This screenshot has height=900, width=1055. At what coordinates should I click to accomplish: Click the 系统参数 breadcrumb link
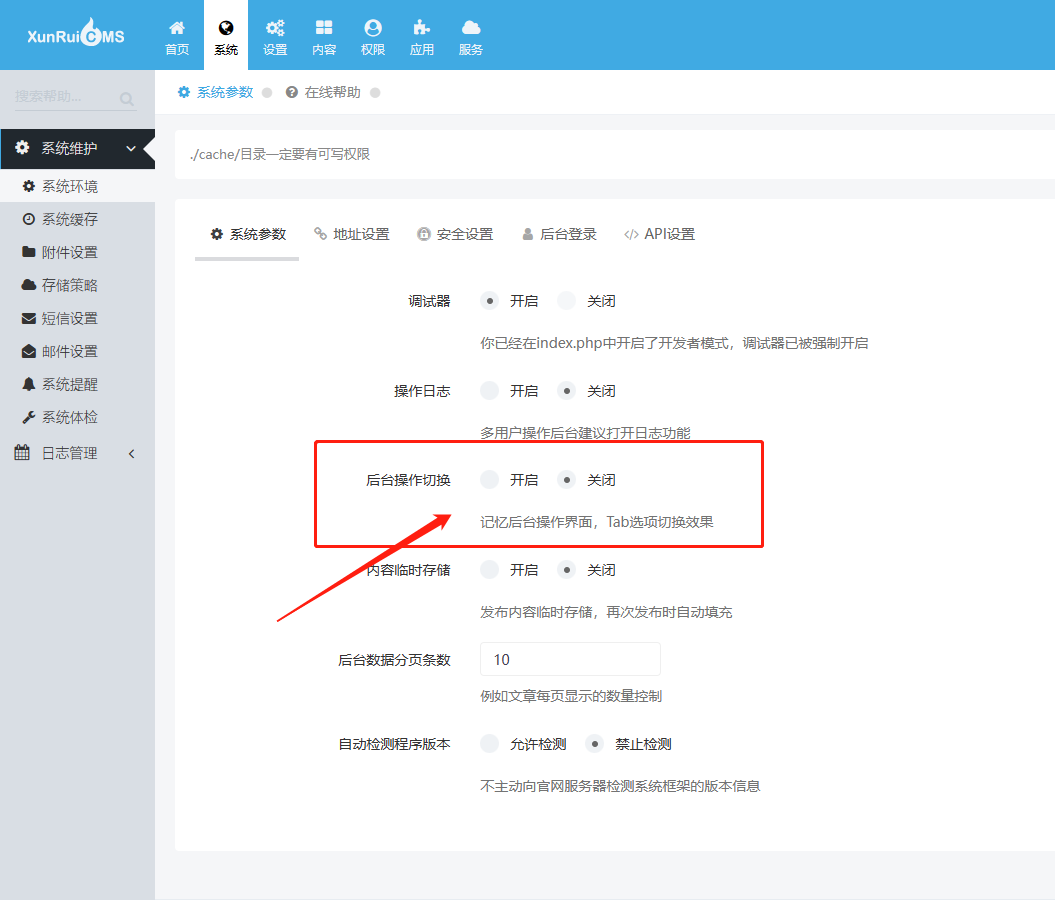[225, 92]
